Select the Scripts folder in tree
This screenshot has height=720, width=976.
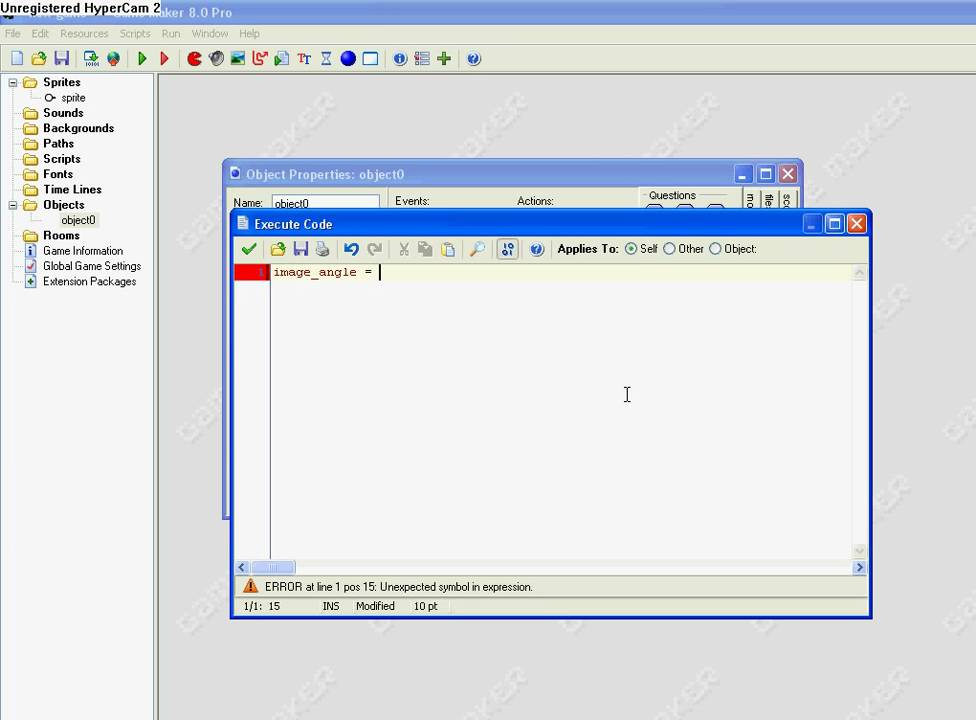[x=62, y=159]
